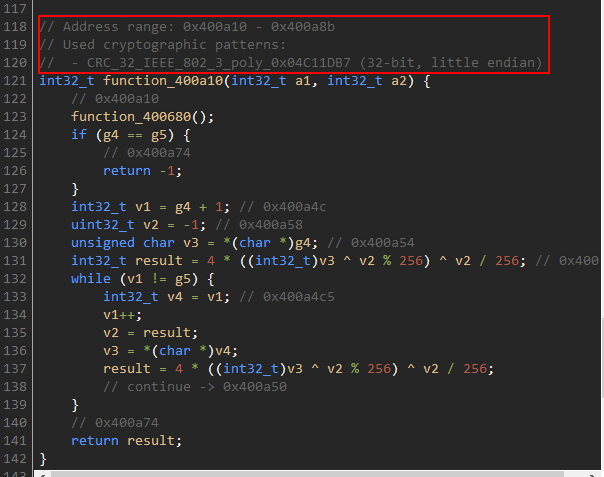The width and height of the screenshot is (604, 477).
Task: Click the 'v3 = *(char *)v4;' assignment
Action: 170,351
